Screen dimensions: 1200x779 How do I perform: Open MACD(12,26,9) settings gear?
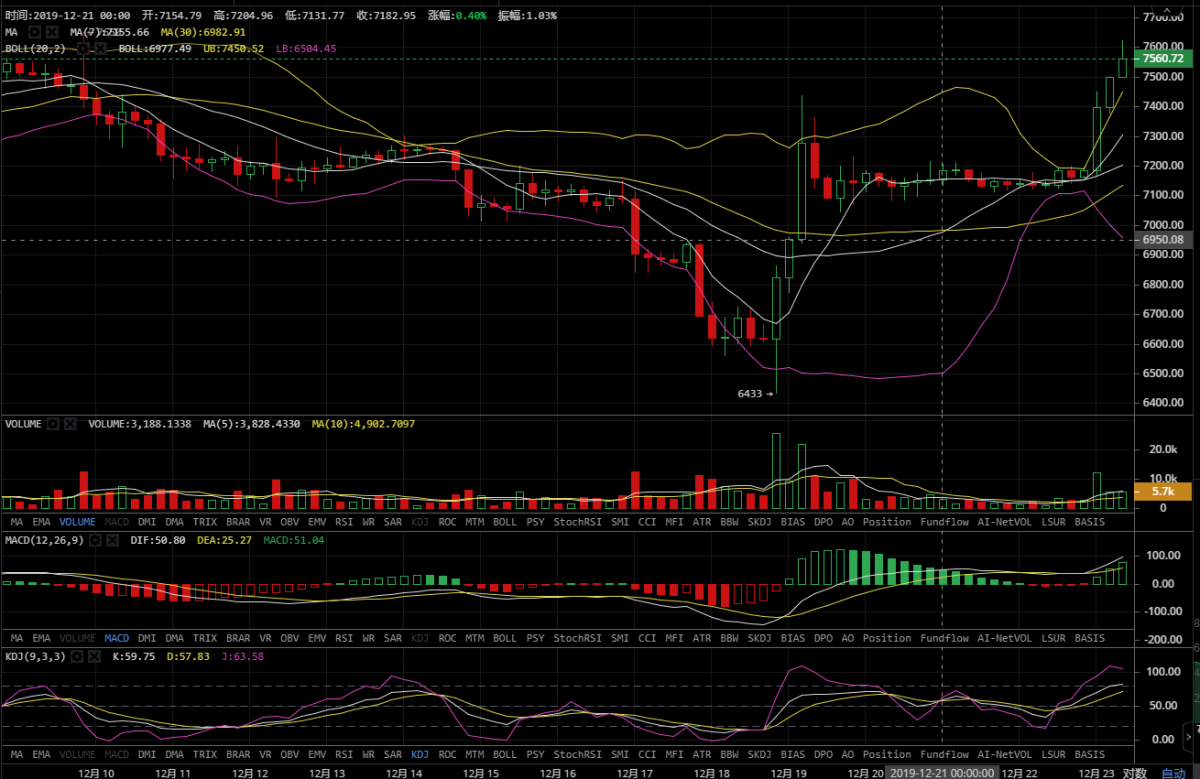pyautogui.click(x=95, y=540)
